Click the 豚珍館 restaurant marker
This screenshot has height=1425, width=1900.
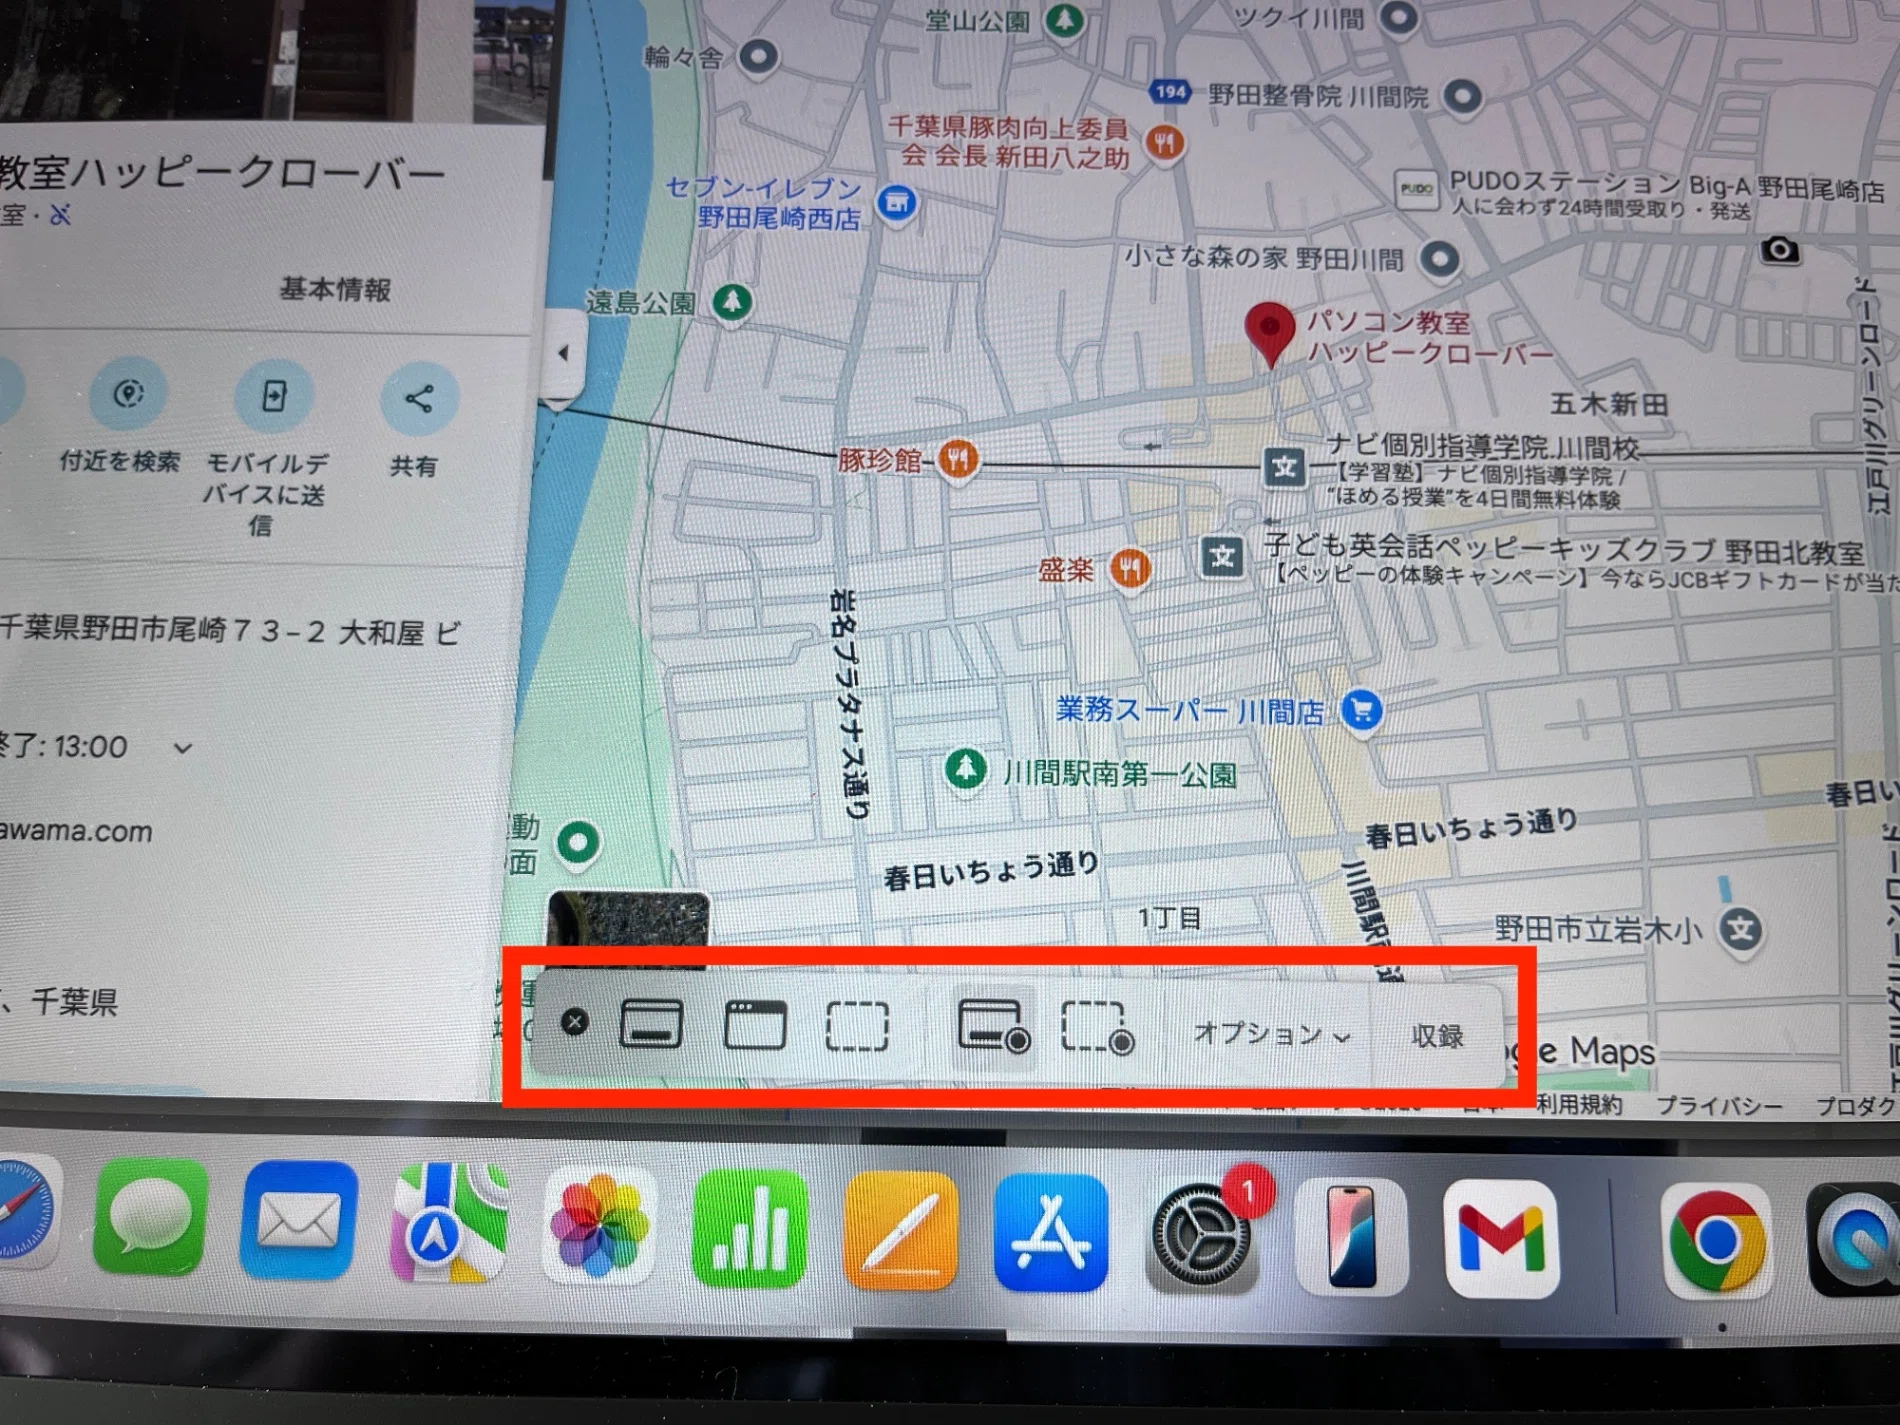958,461
